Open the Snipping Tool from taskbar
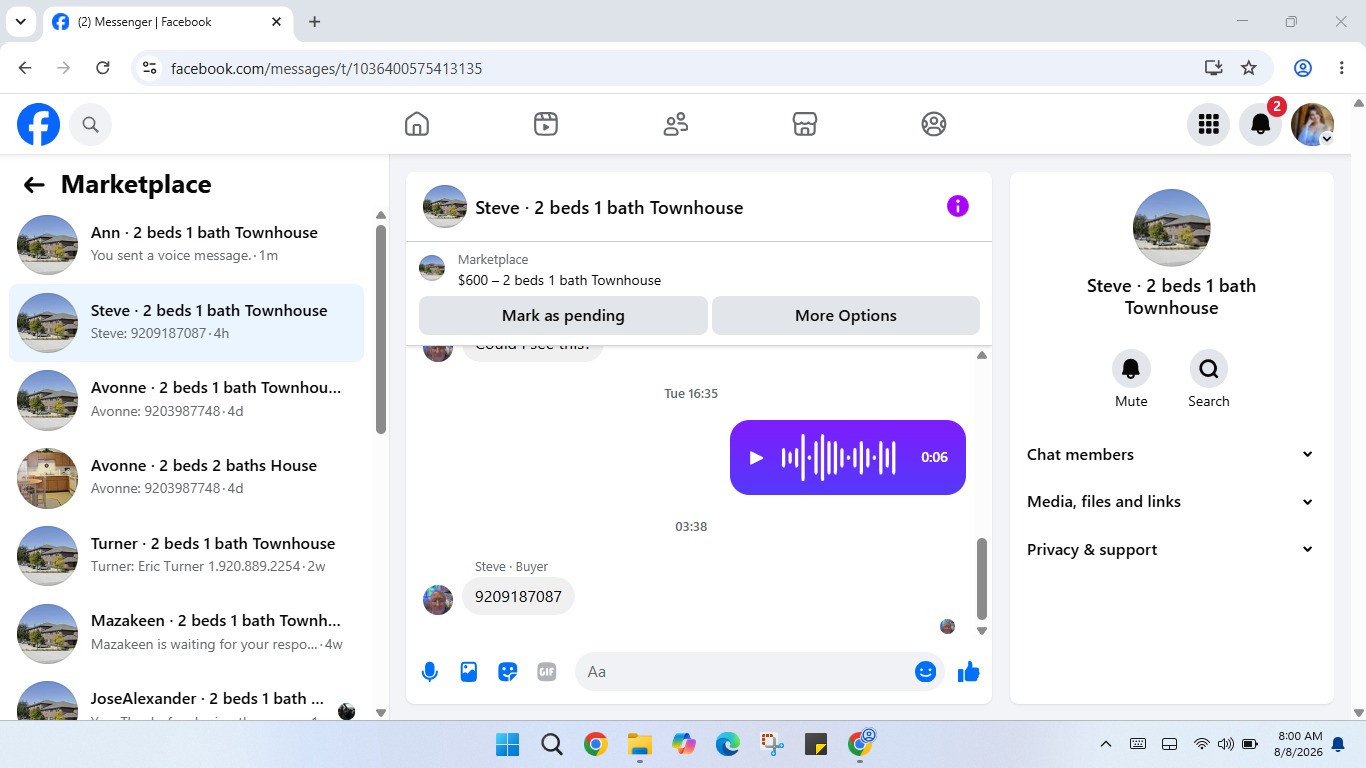This screenshot has width=1366, height=768. pos(771,744)
